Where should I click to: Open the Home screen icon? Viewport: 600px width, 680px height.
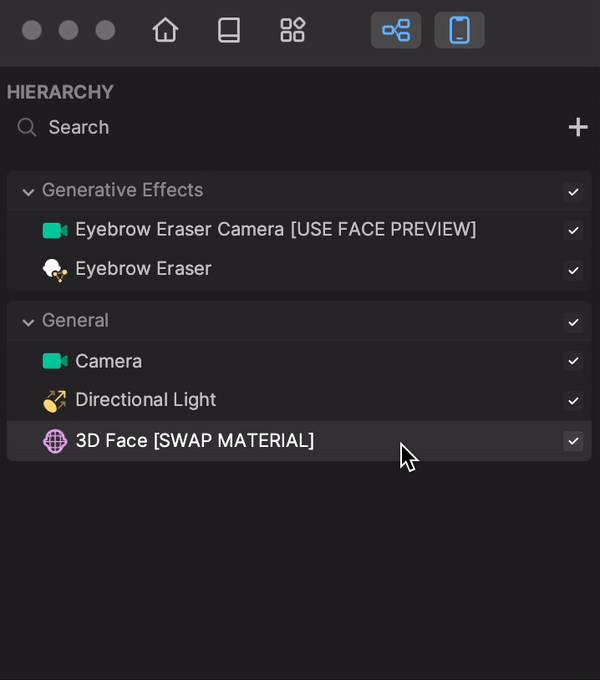coord(165,30)
